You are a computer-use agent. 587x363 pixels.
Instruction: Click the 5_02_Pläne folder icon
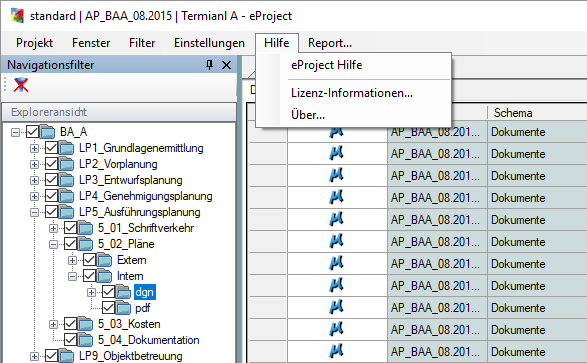tap(85, 244)
